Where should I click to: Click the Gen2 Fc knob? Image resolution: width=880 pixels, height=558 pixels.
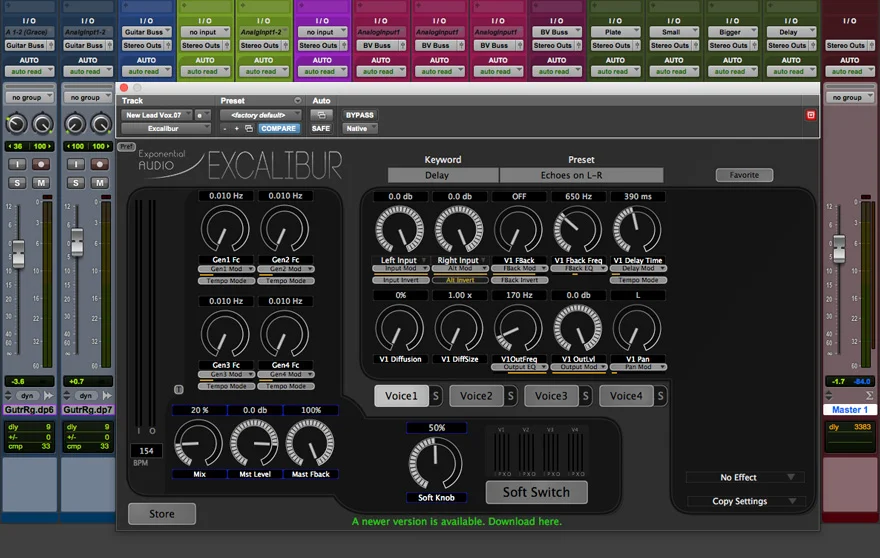coord(285,229)
